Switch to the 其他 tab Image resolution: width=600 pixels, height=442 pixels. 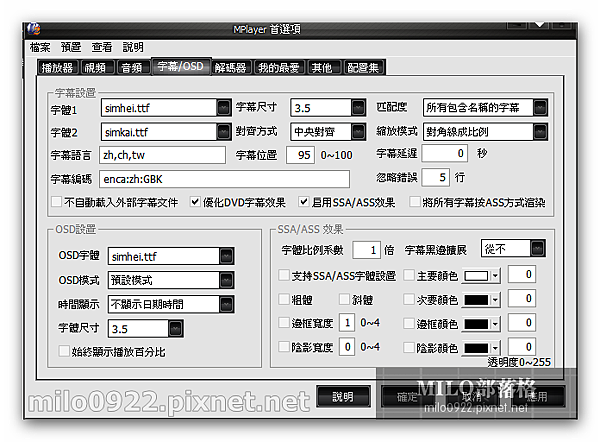pos(324,68)
